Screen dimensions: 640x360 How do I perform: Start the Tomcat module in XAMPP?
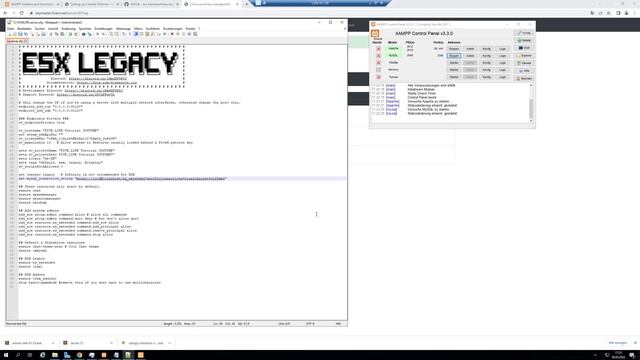(454, 77)
